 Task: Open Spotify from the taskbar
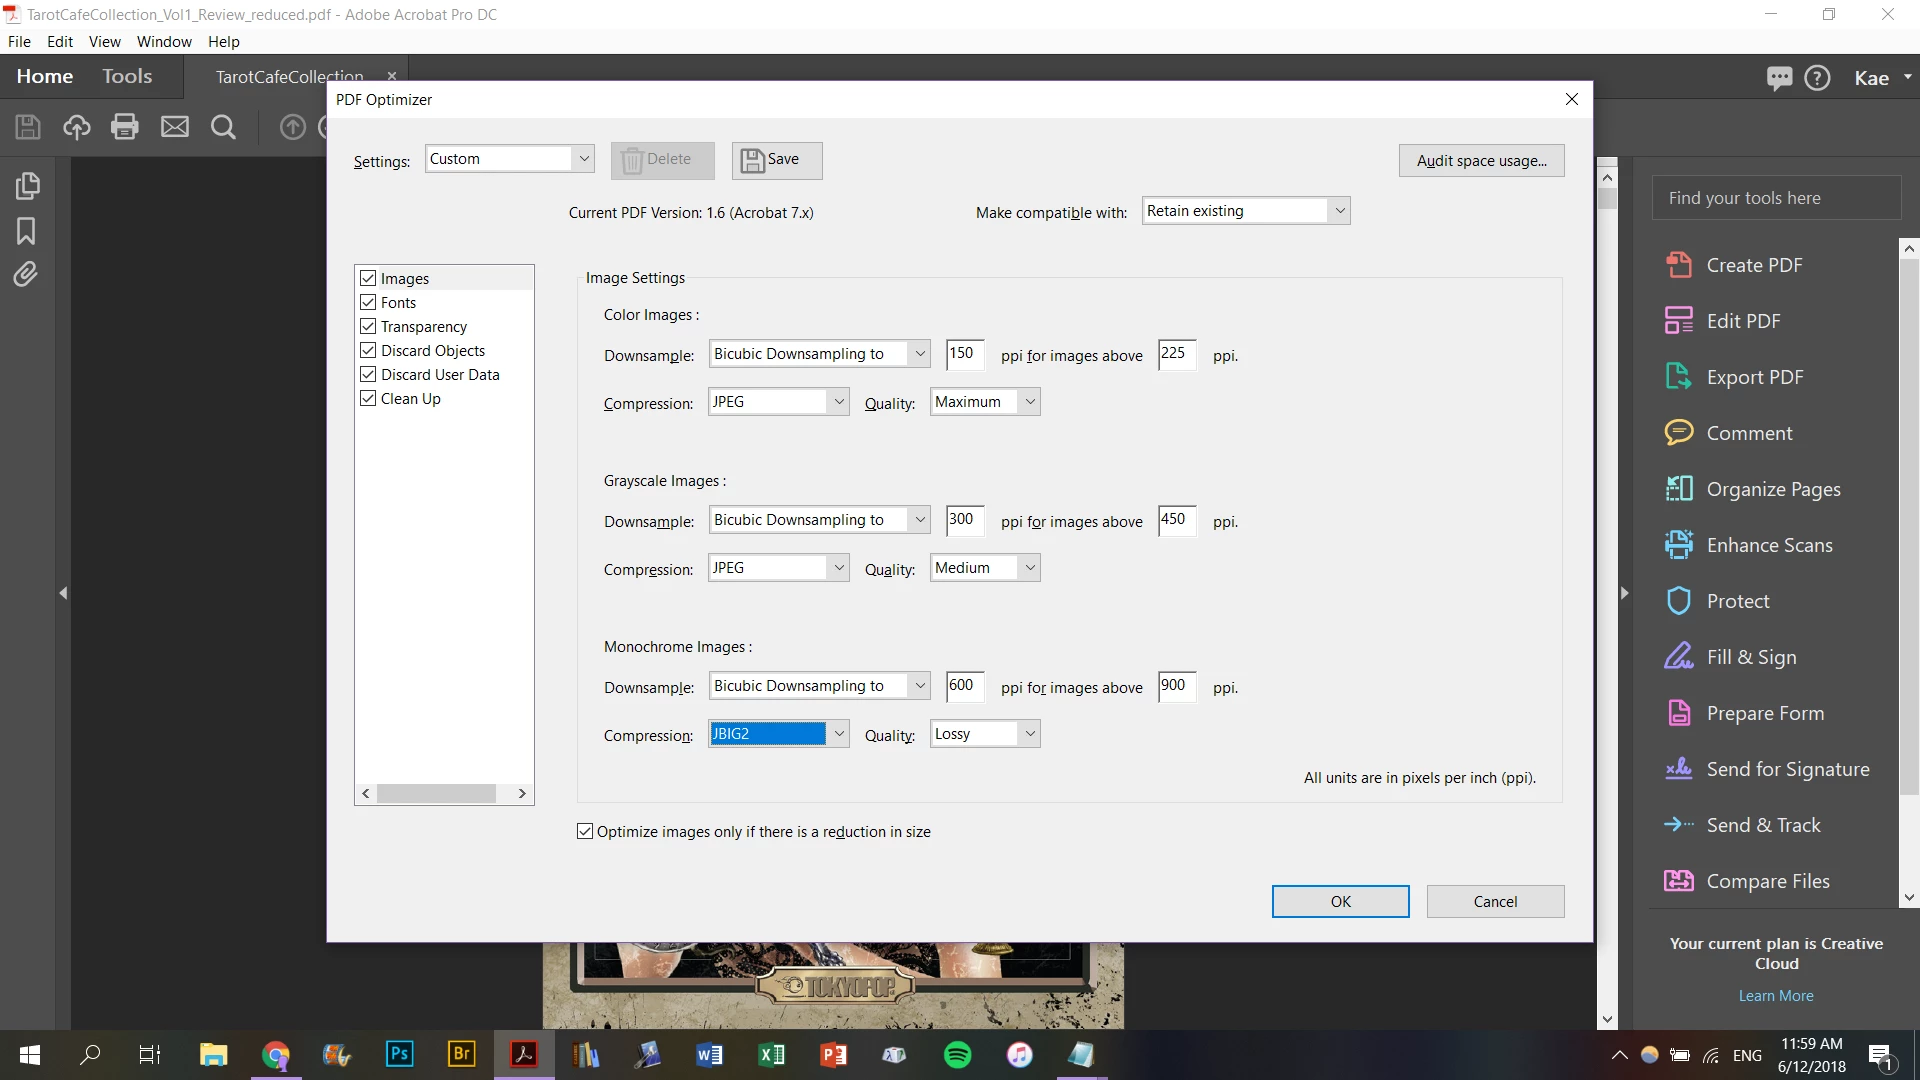click(x=957, y=1055)
